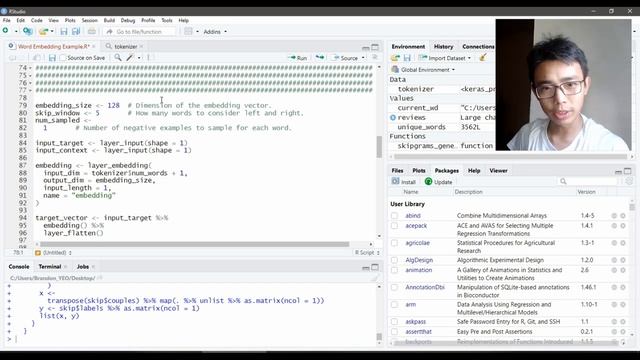
Task: Check the agricolae package checkbox
Action: pyautogui.click(x=394, y=243)
